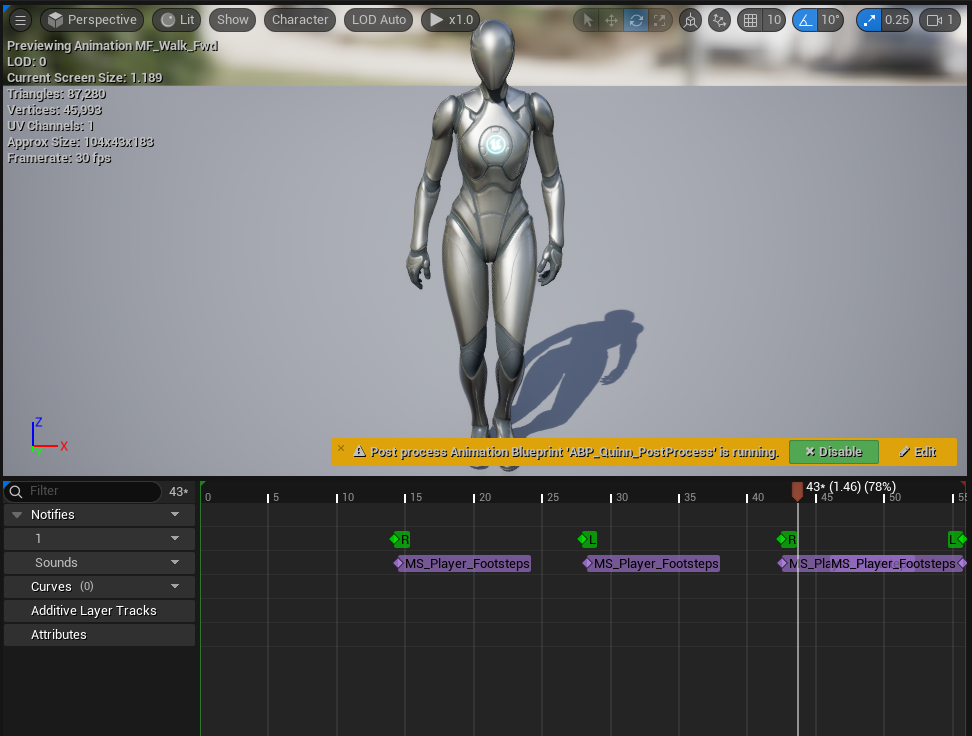Open the Curves track dropdown arrow
Viewport: 972px width, 736px height.
coord(175,587)
